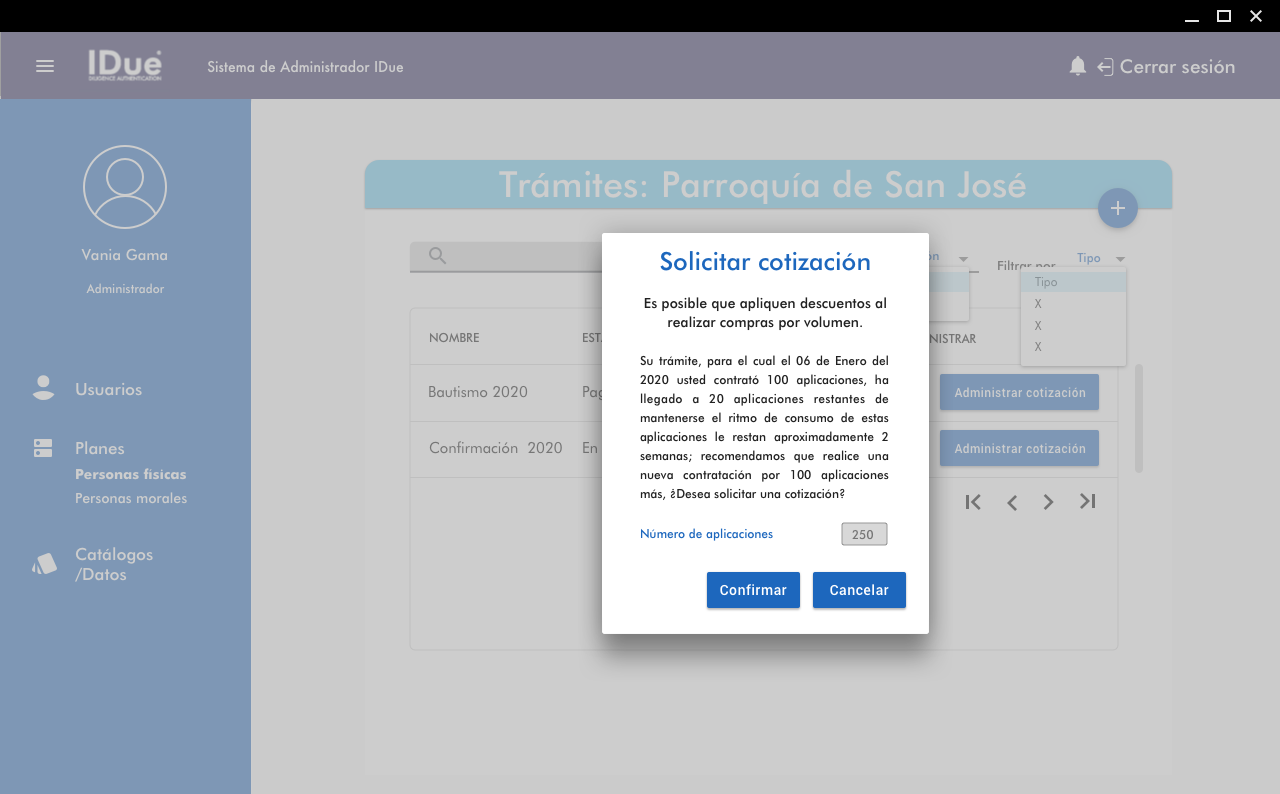Click the user profile avatar

click(x=125, y=187)
